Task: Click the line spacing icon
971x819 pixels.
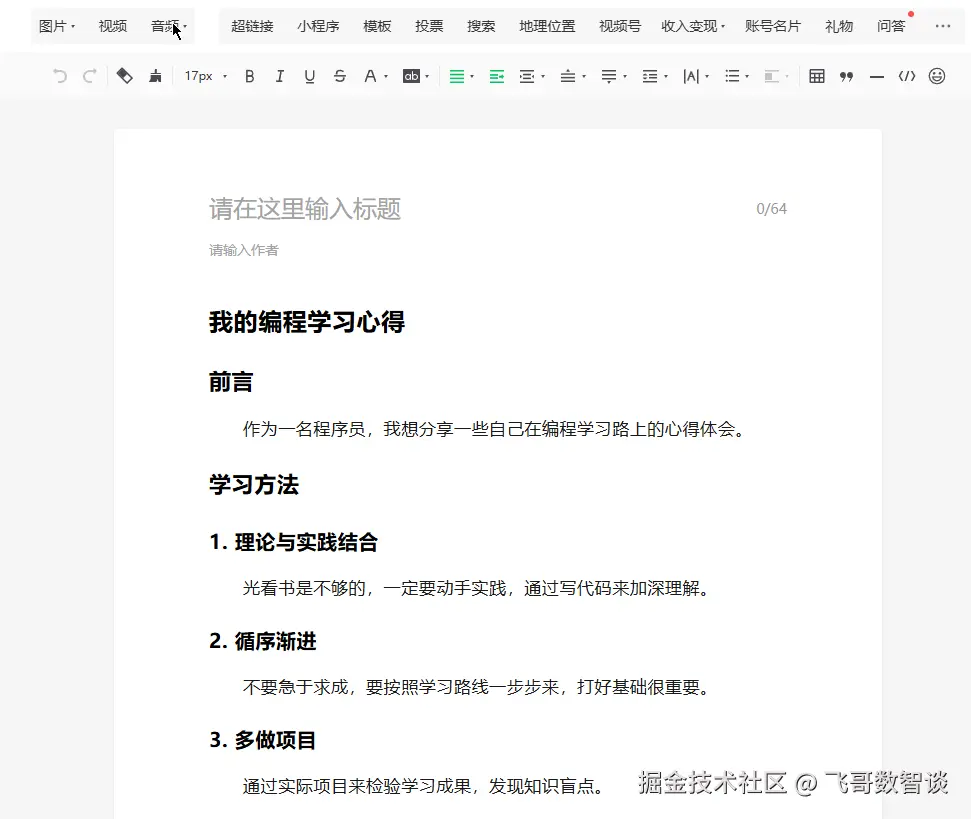Action: (650, 77)
